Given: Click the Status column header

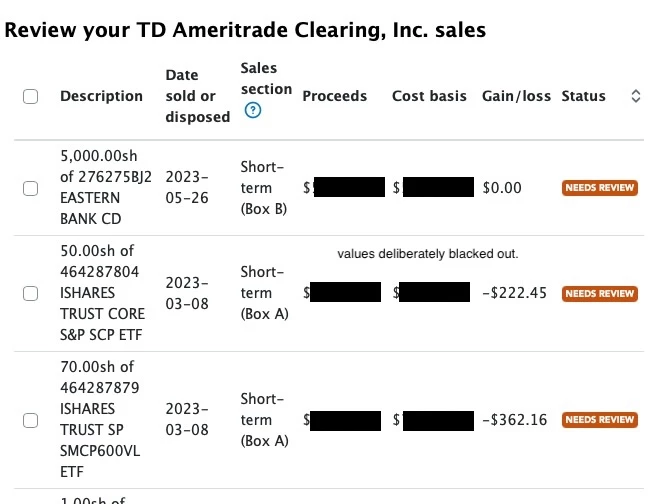Looking at the screenshot, I should coord(583,96).
